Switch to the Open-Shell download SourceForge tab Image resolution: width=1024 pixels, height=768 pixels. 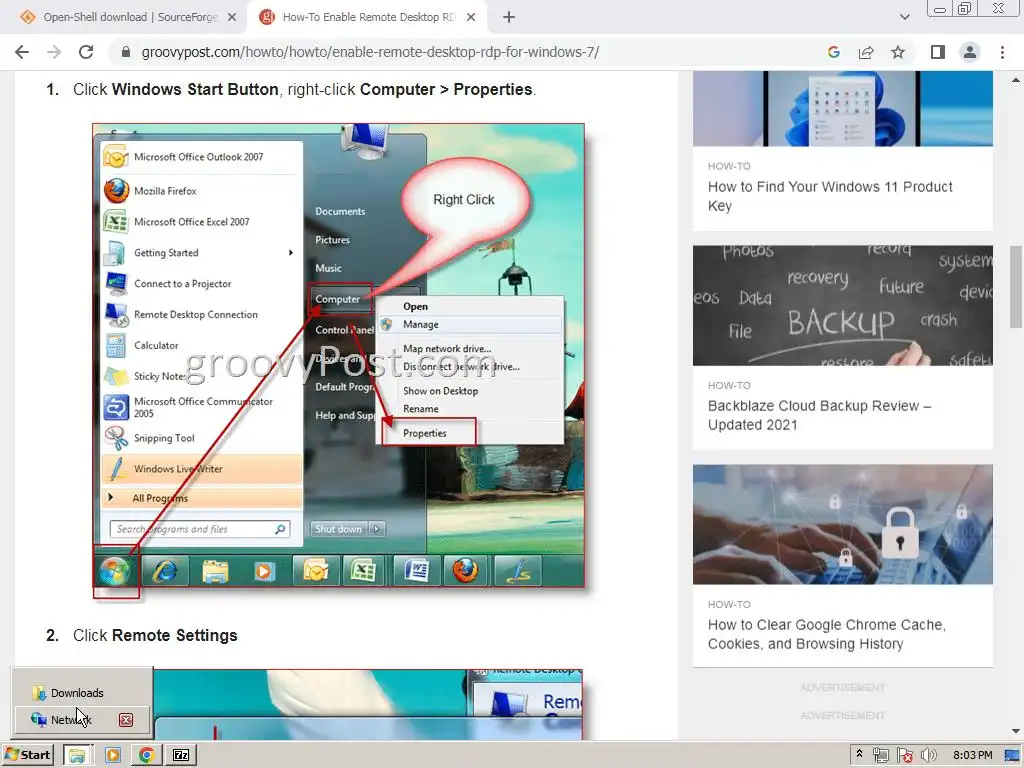(x=130, y=17)
